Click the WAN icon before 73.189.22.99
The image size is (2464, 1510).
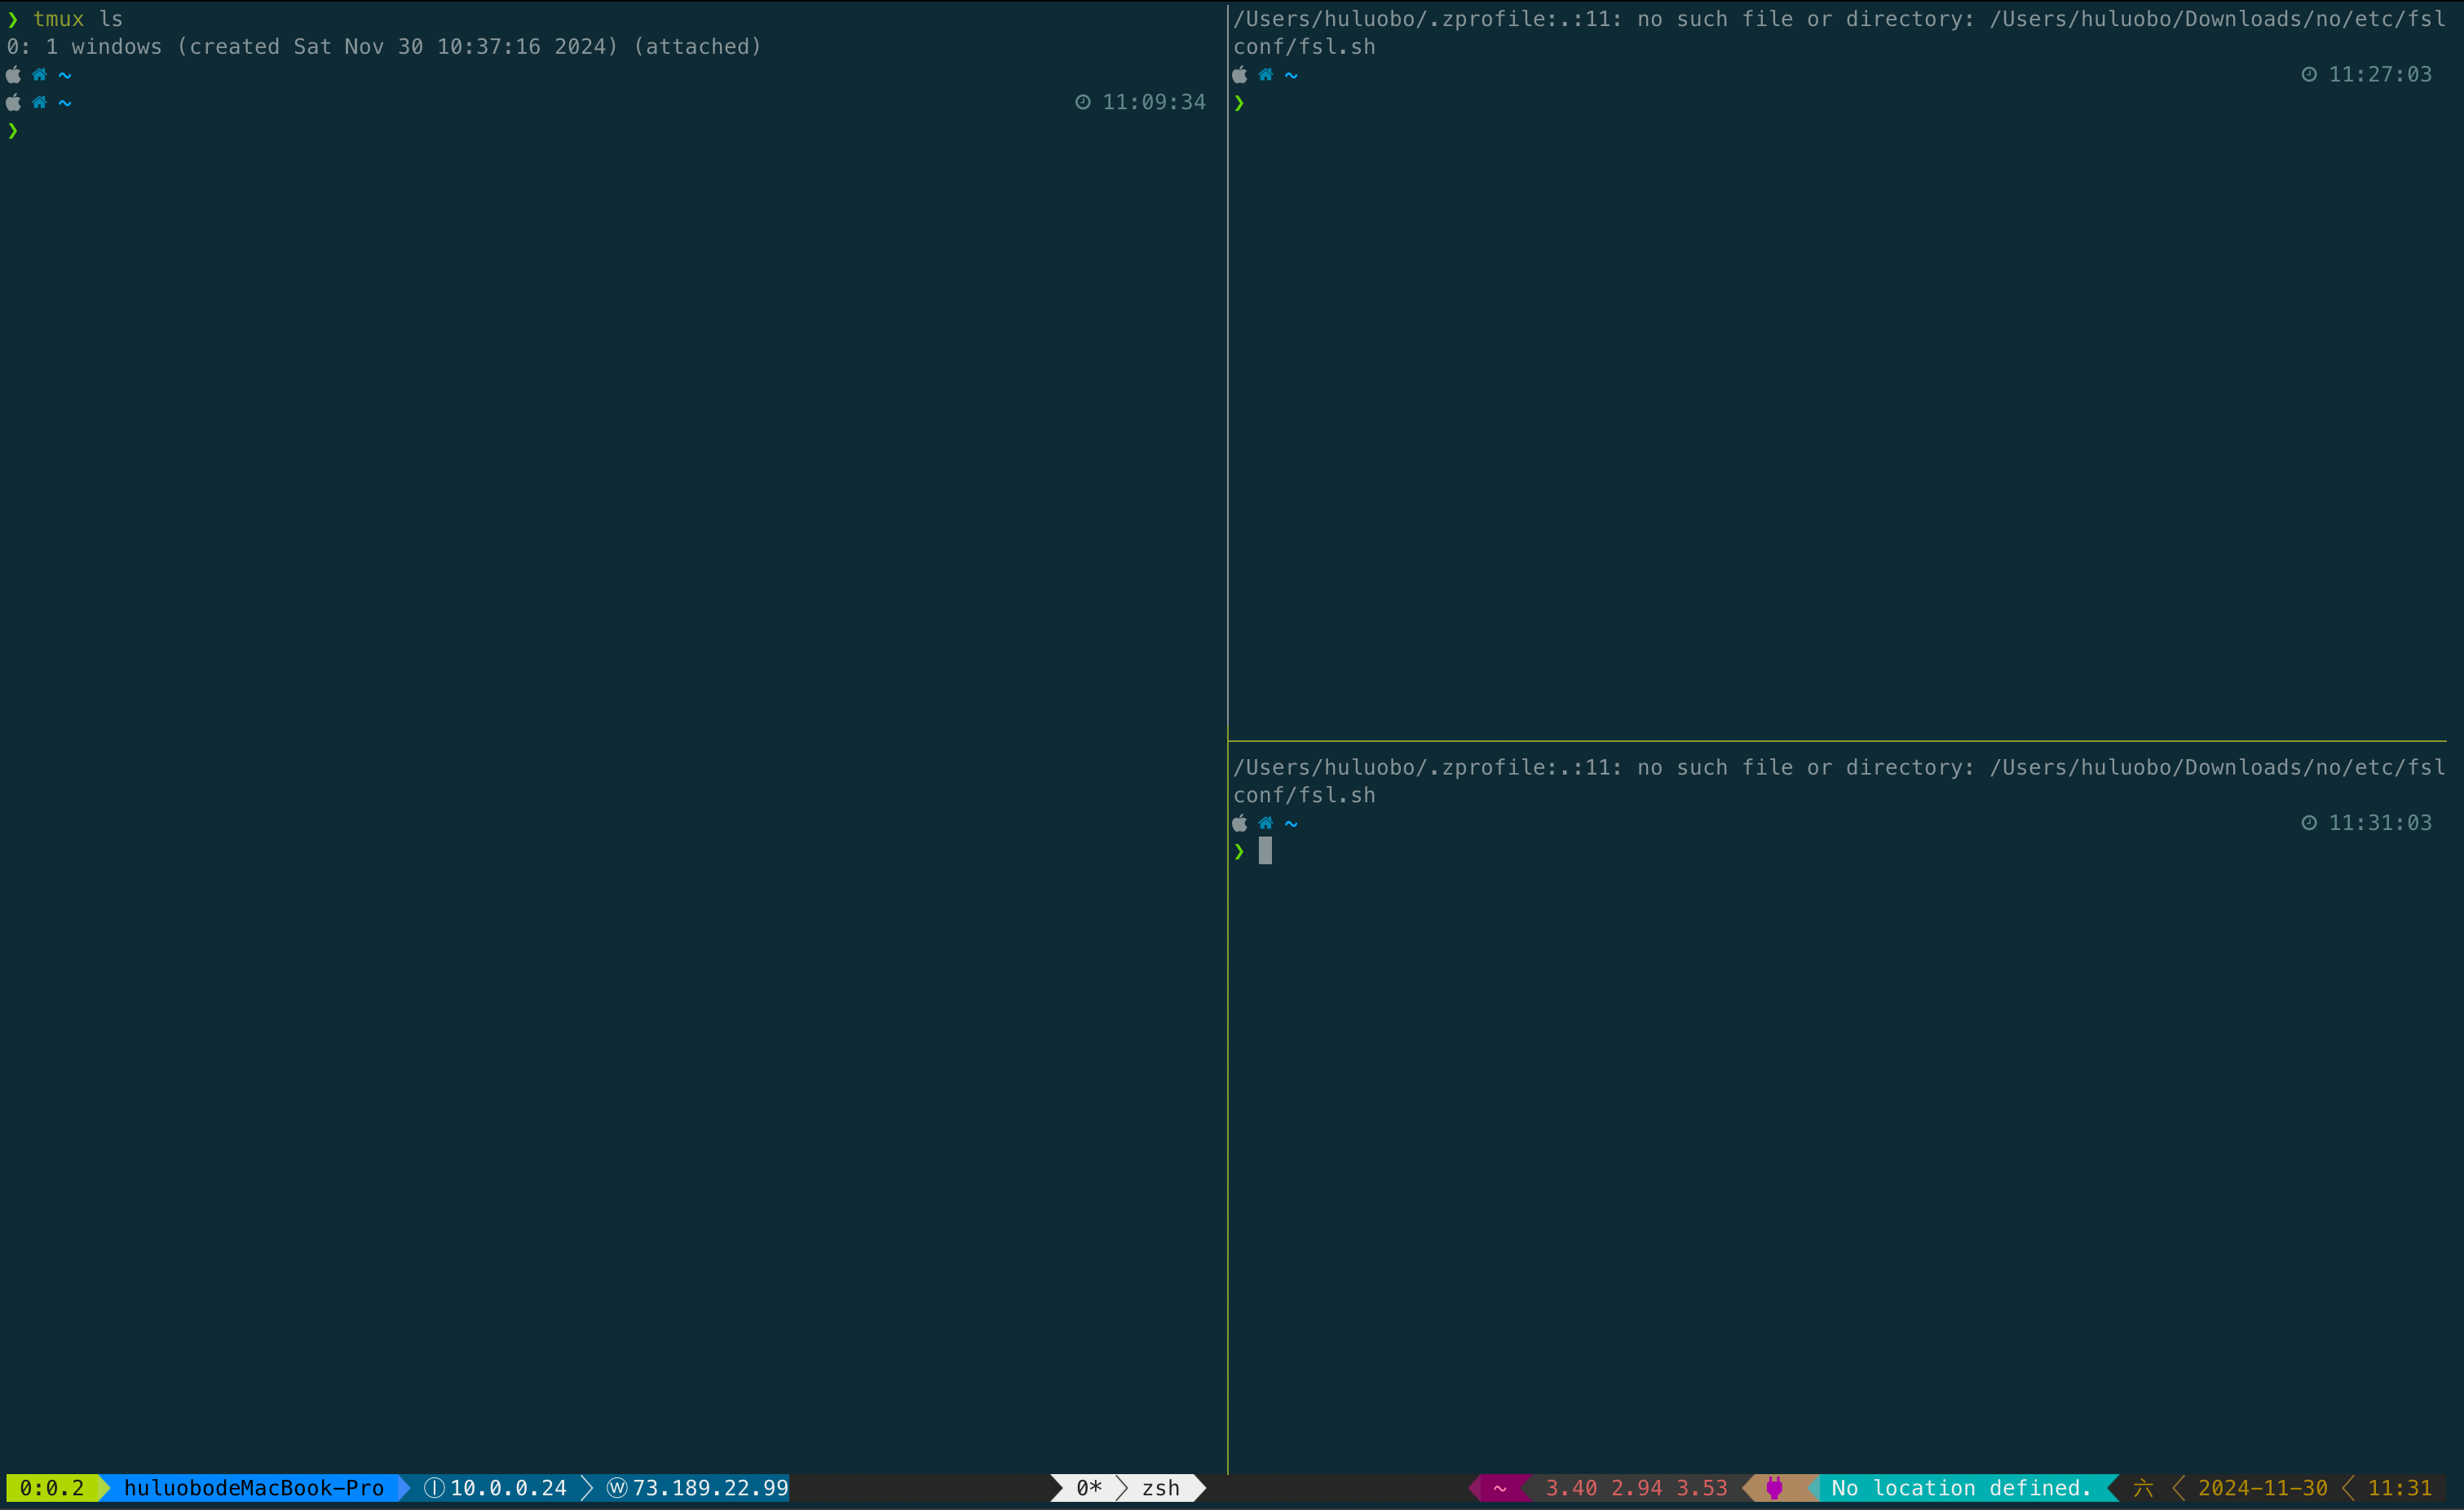(x=617, y=1488)
